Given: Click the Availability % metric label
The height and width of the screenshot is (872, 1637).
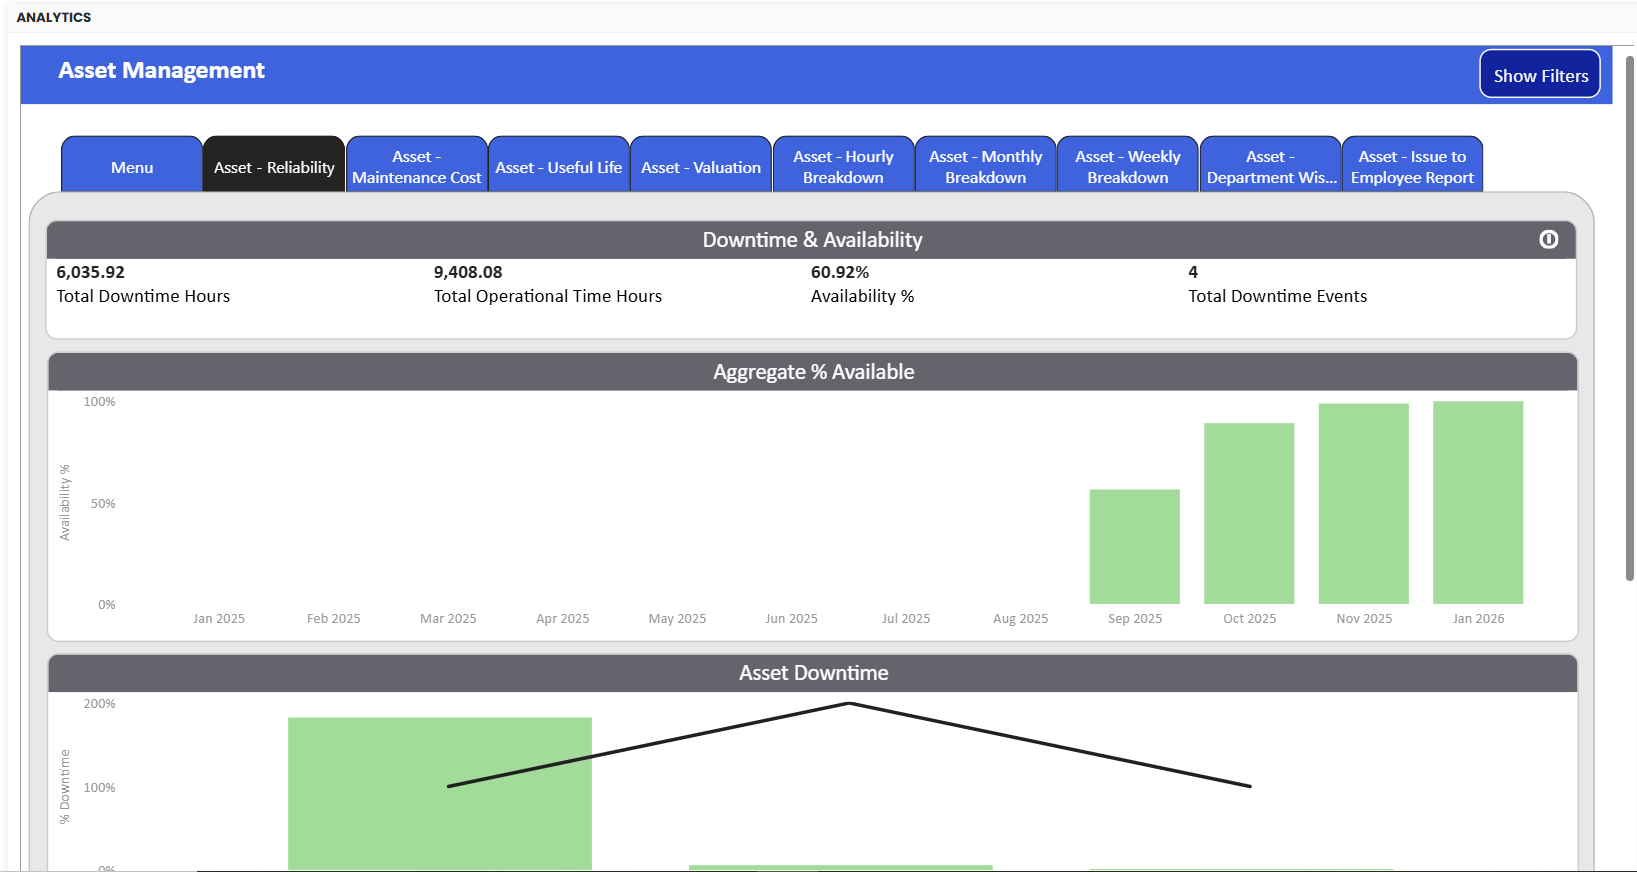Looking at the screenshot, I should 862,296.
